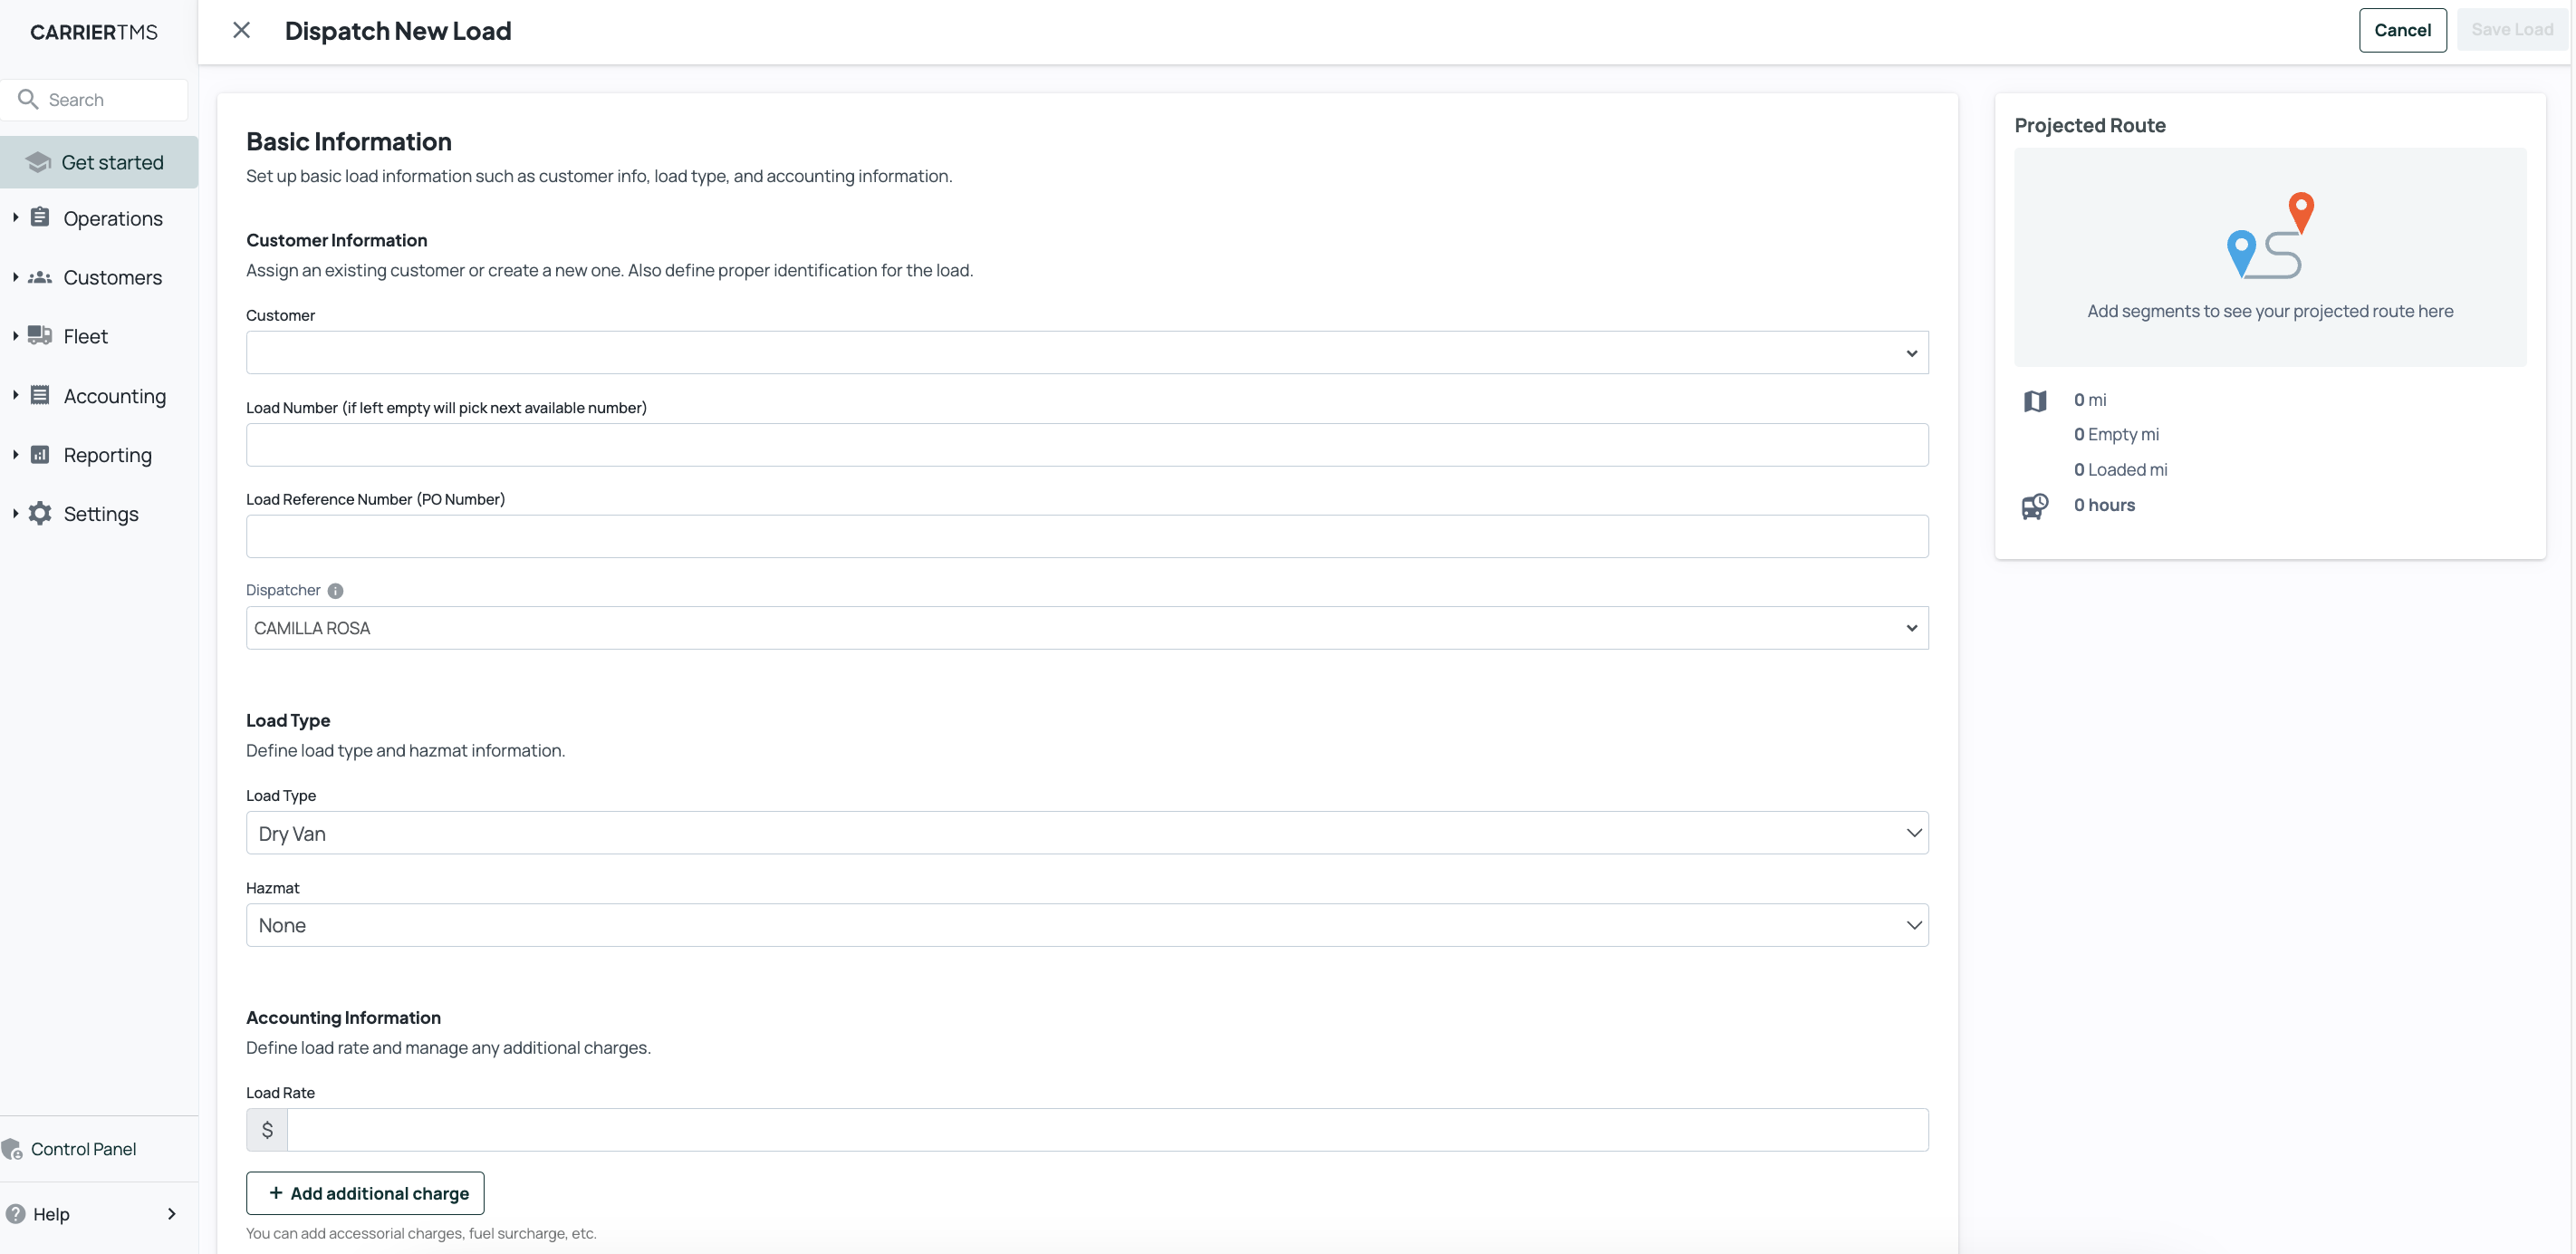Click the truck clock icon beside 0 hours
2576x1254 pixels.
pos(2035,506)
